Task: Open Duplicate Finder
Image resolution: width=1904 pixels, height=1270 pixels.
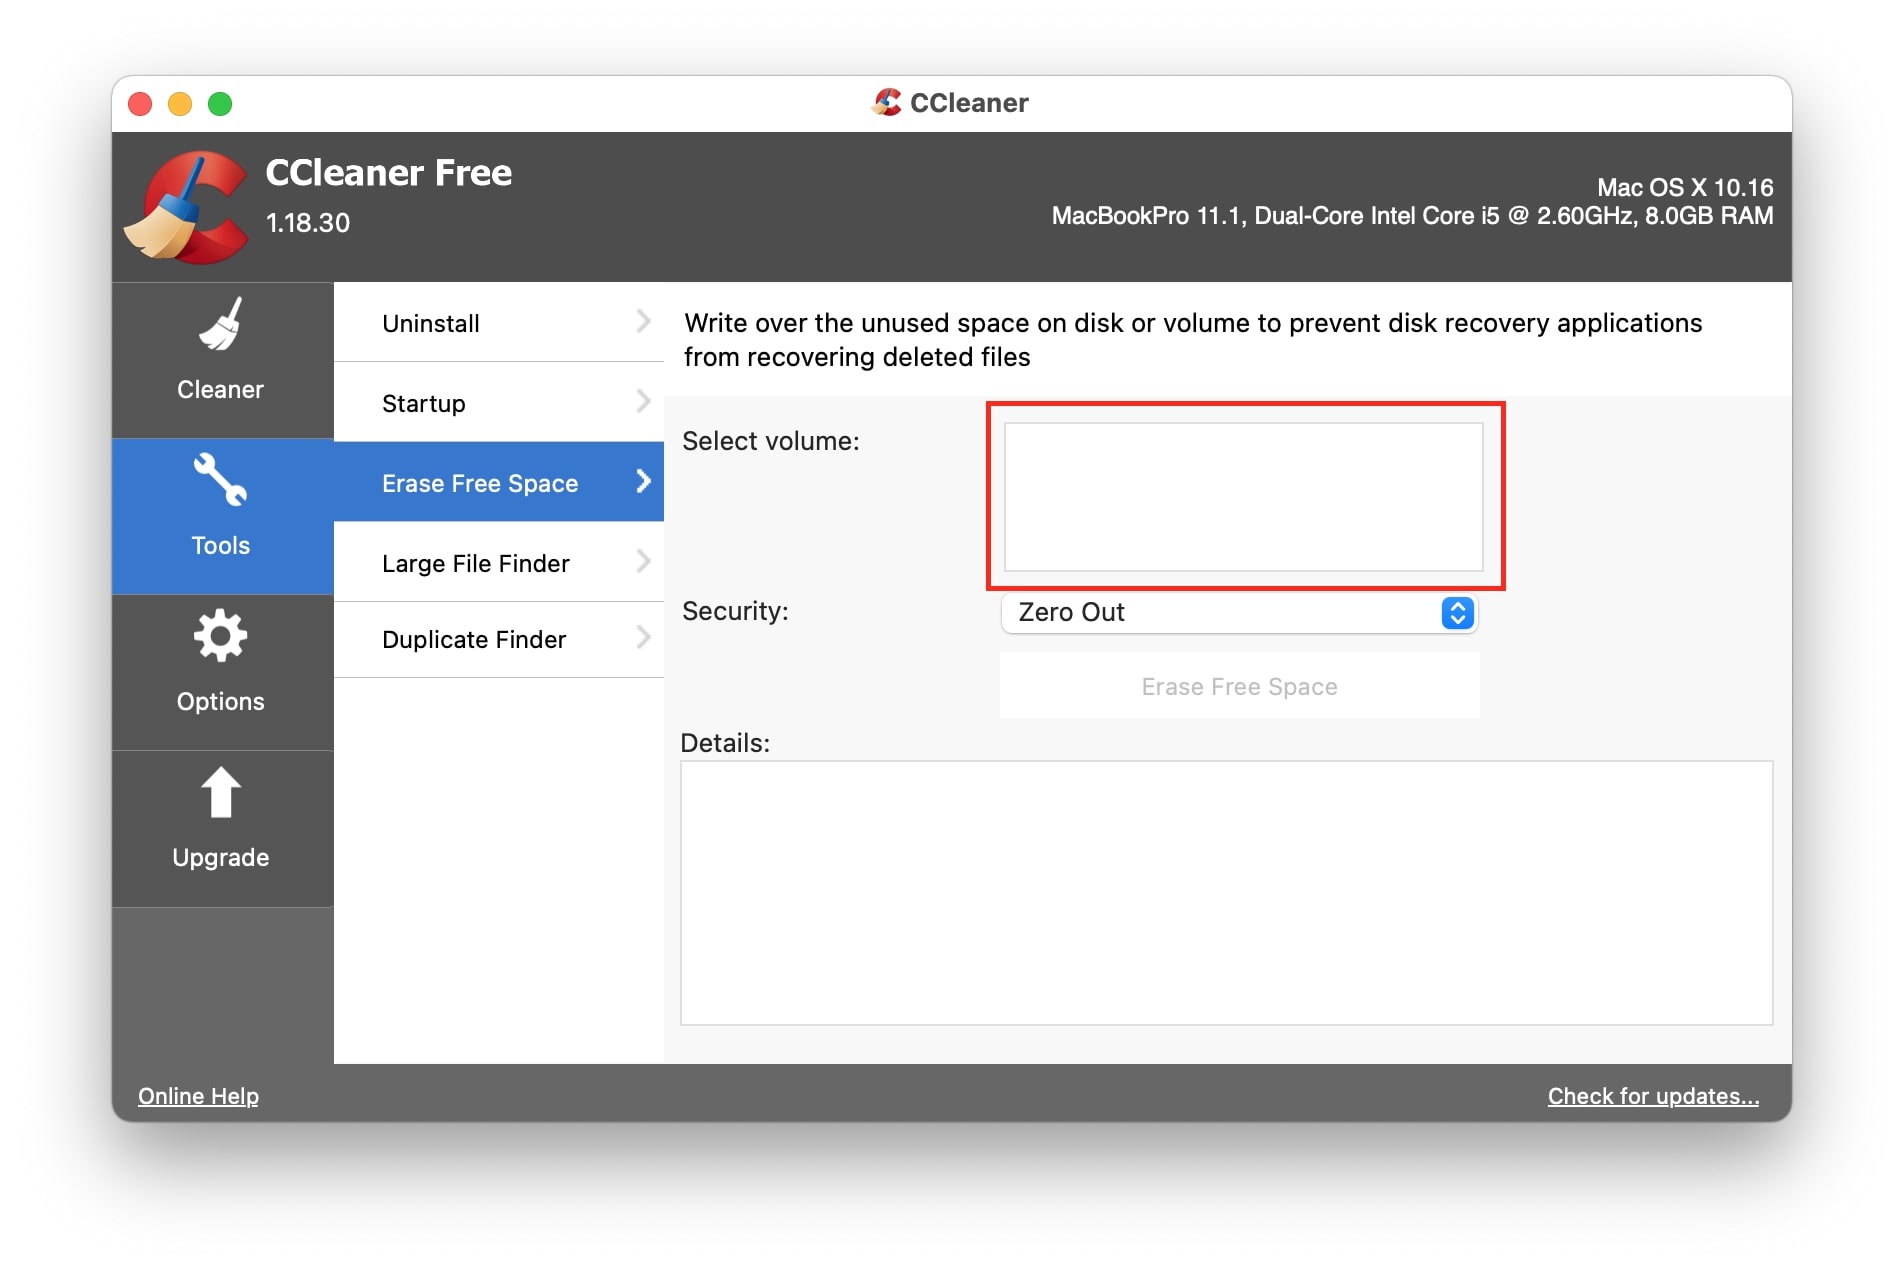Action: [x=498, y=639]
